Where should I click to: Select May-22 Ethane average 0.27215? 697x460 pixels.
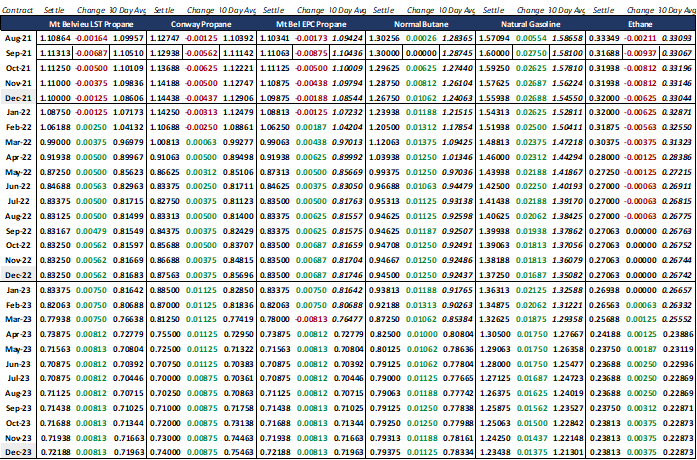click(679, 172)
